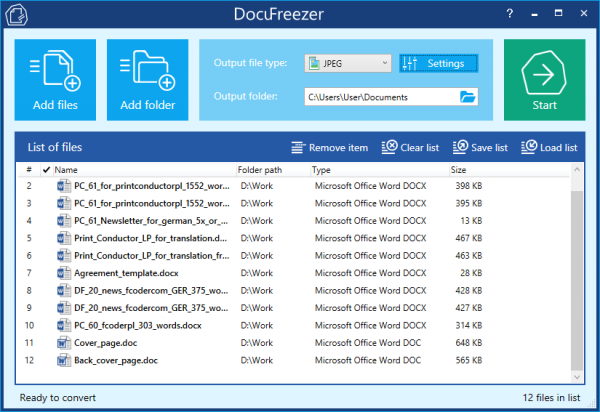Click the Add files button
The height and width of the screenshot is (412, 600).
coord(55,80)
